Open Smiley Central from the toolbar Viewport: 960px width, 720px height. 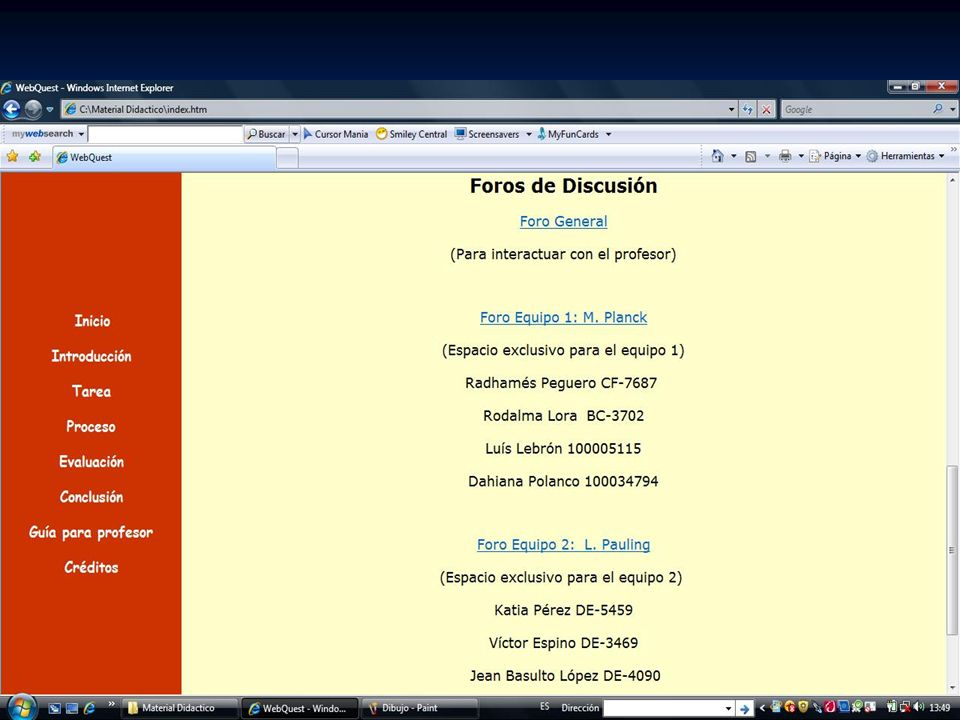pos(411,134)
